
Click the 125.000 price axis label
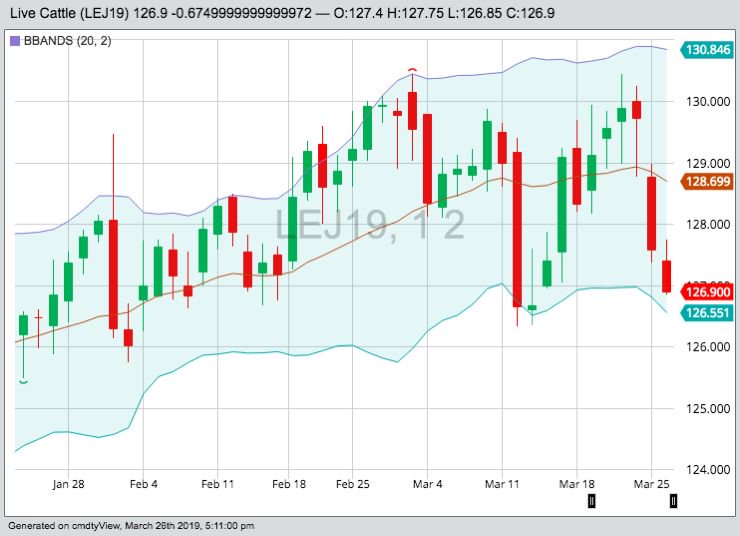pos(707,409)
